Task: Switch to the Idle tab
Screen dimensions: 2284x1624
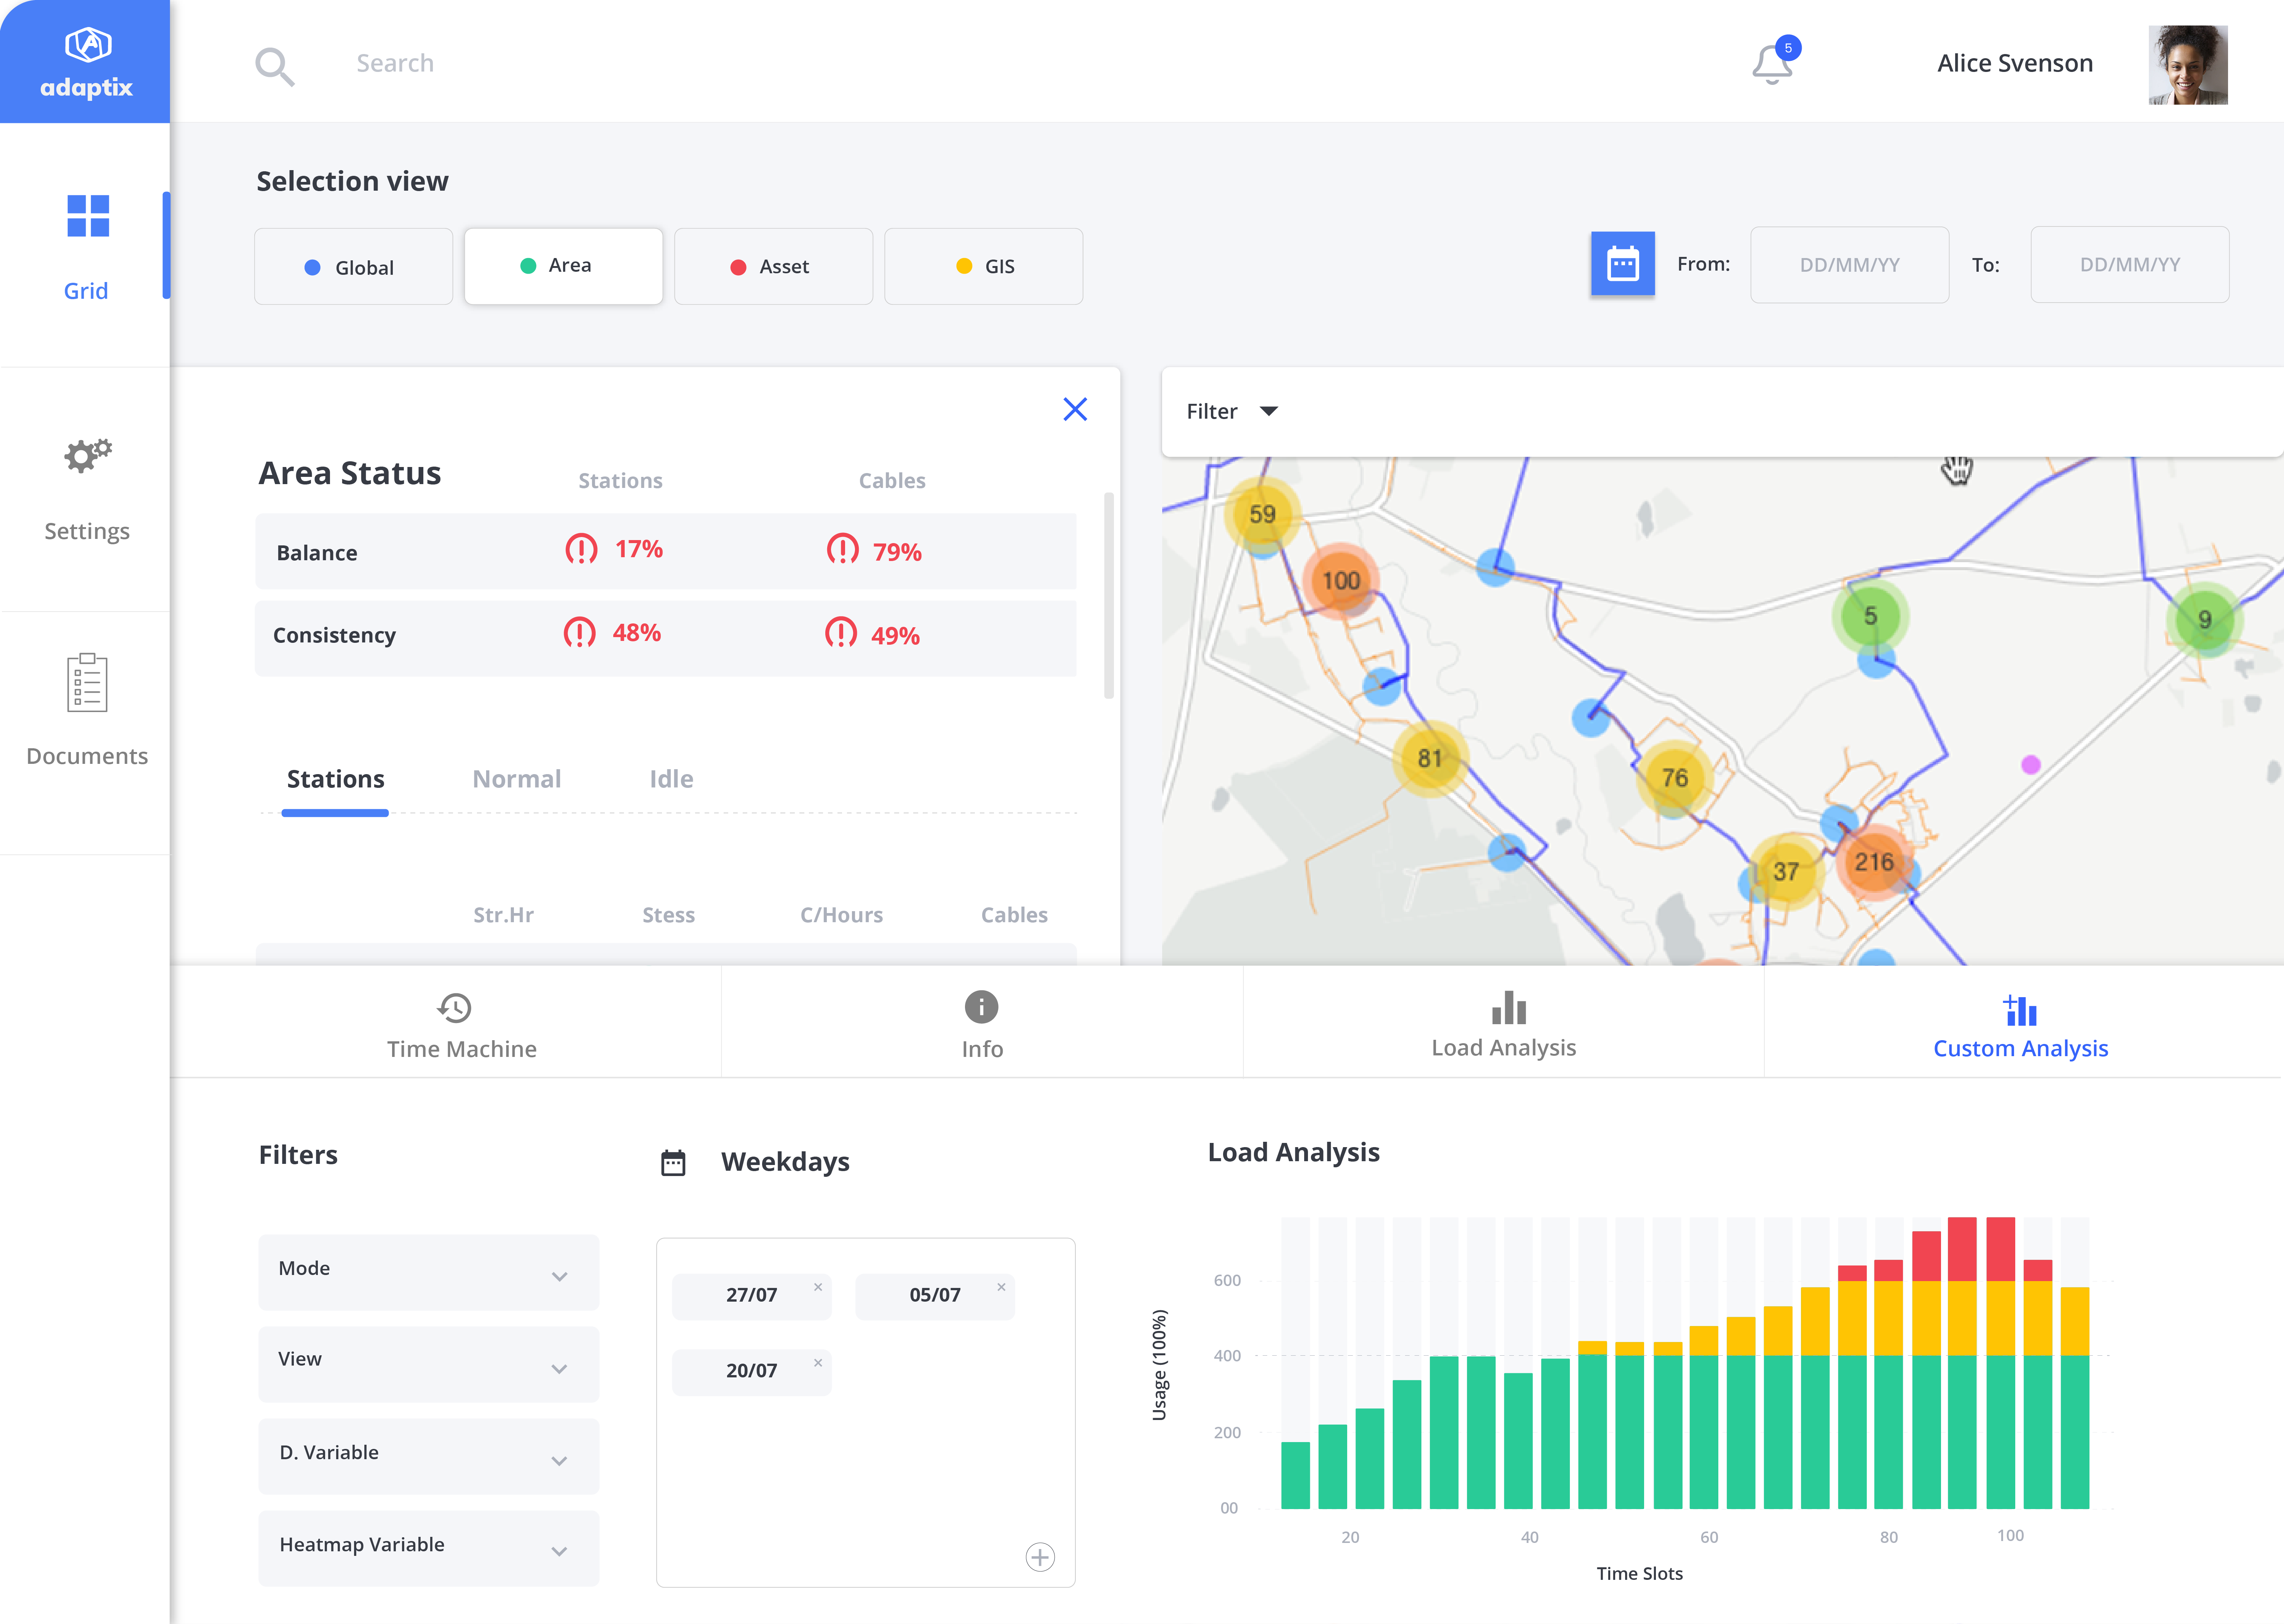Action: [x=671, y=779]
